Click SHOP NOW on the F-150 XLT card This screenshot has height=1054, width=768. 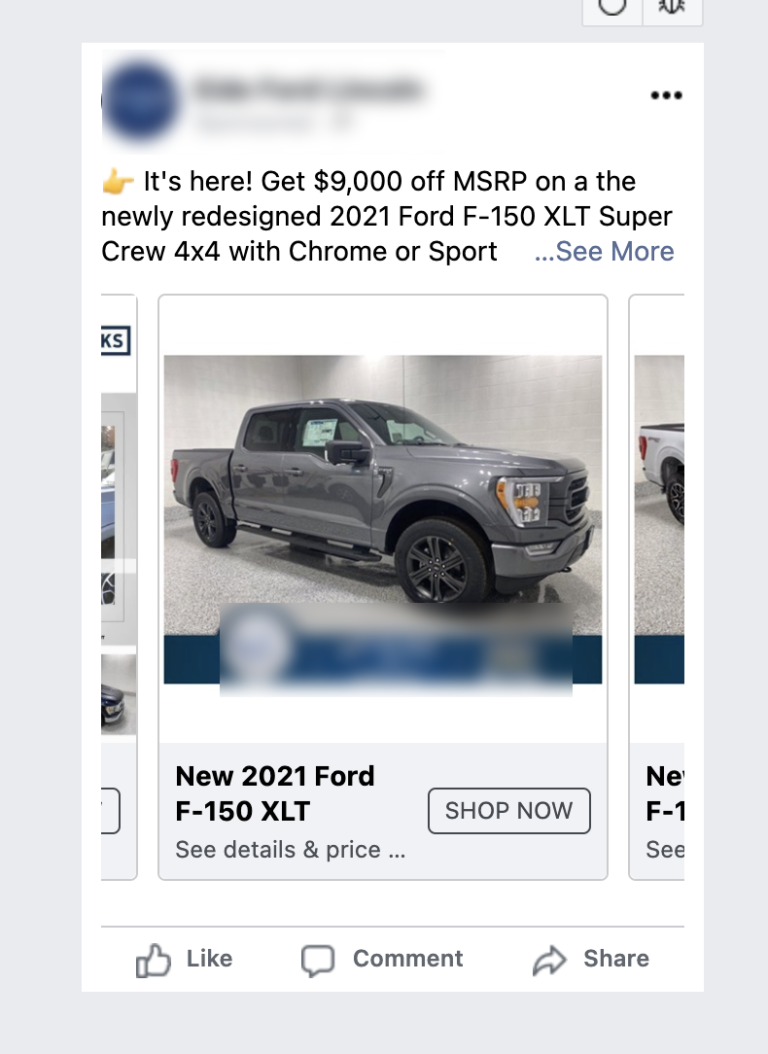point(509,811)
